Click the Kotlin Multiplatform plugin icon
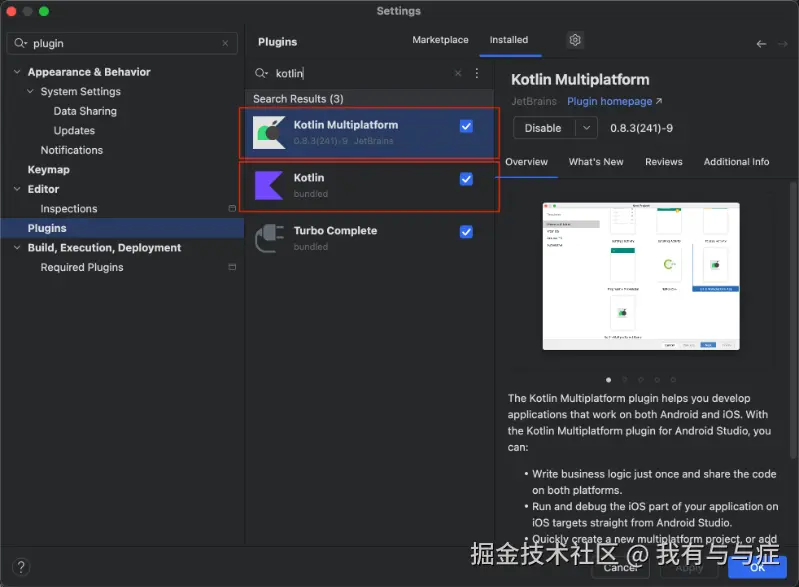The image size is (799, 587). 269,132
